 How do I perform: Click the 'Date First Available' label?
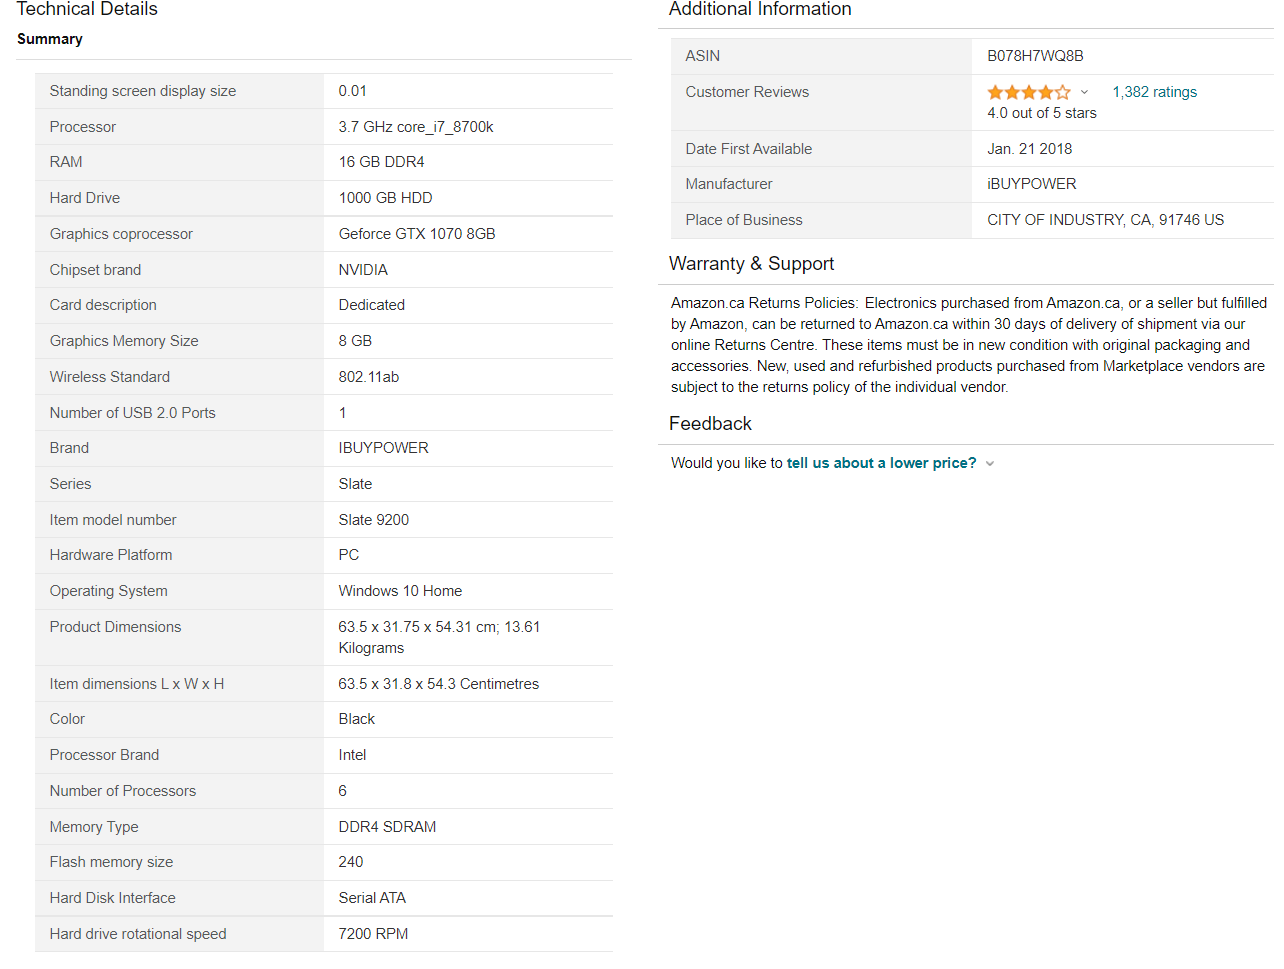click(748, 149)
